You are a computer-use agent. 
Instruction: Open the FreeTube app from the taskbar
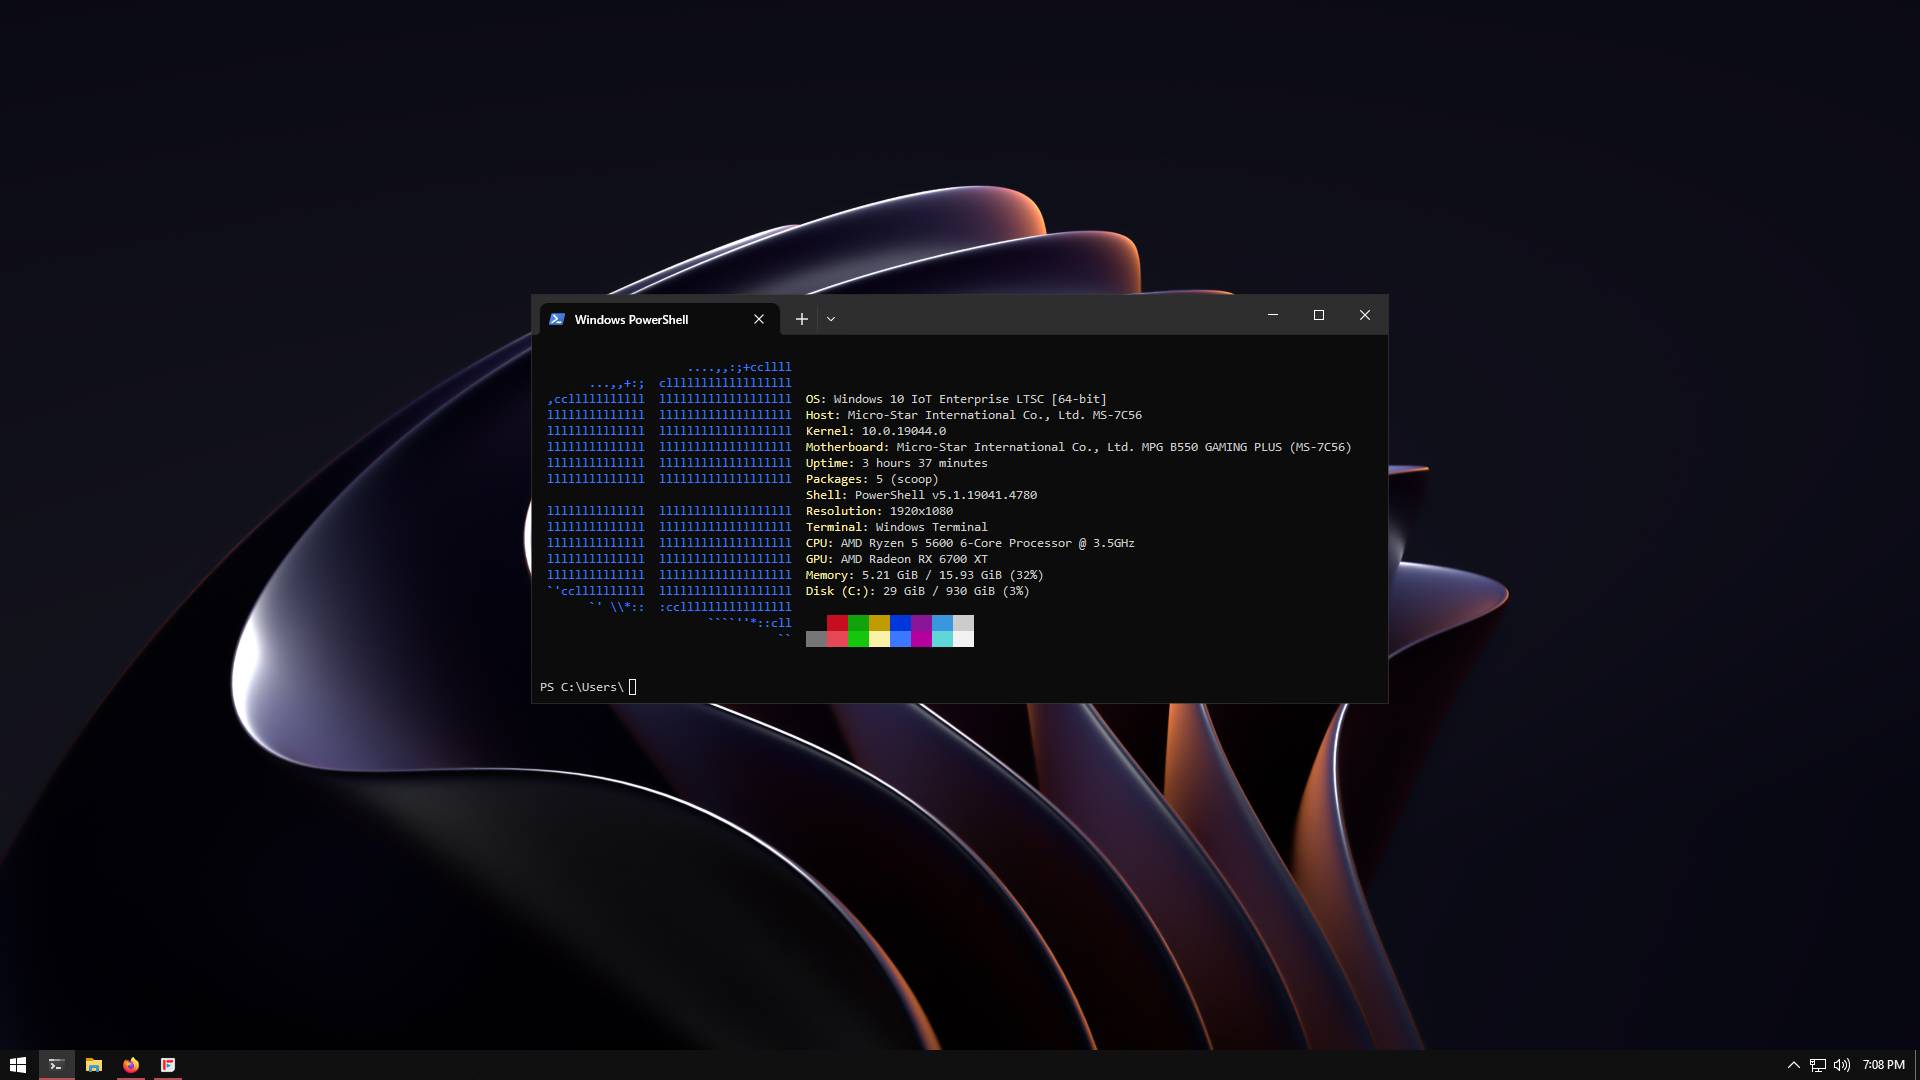tap(168, 1065)
